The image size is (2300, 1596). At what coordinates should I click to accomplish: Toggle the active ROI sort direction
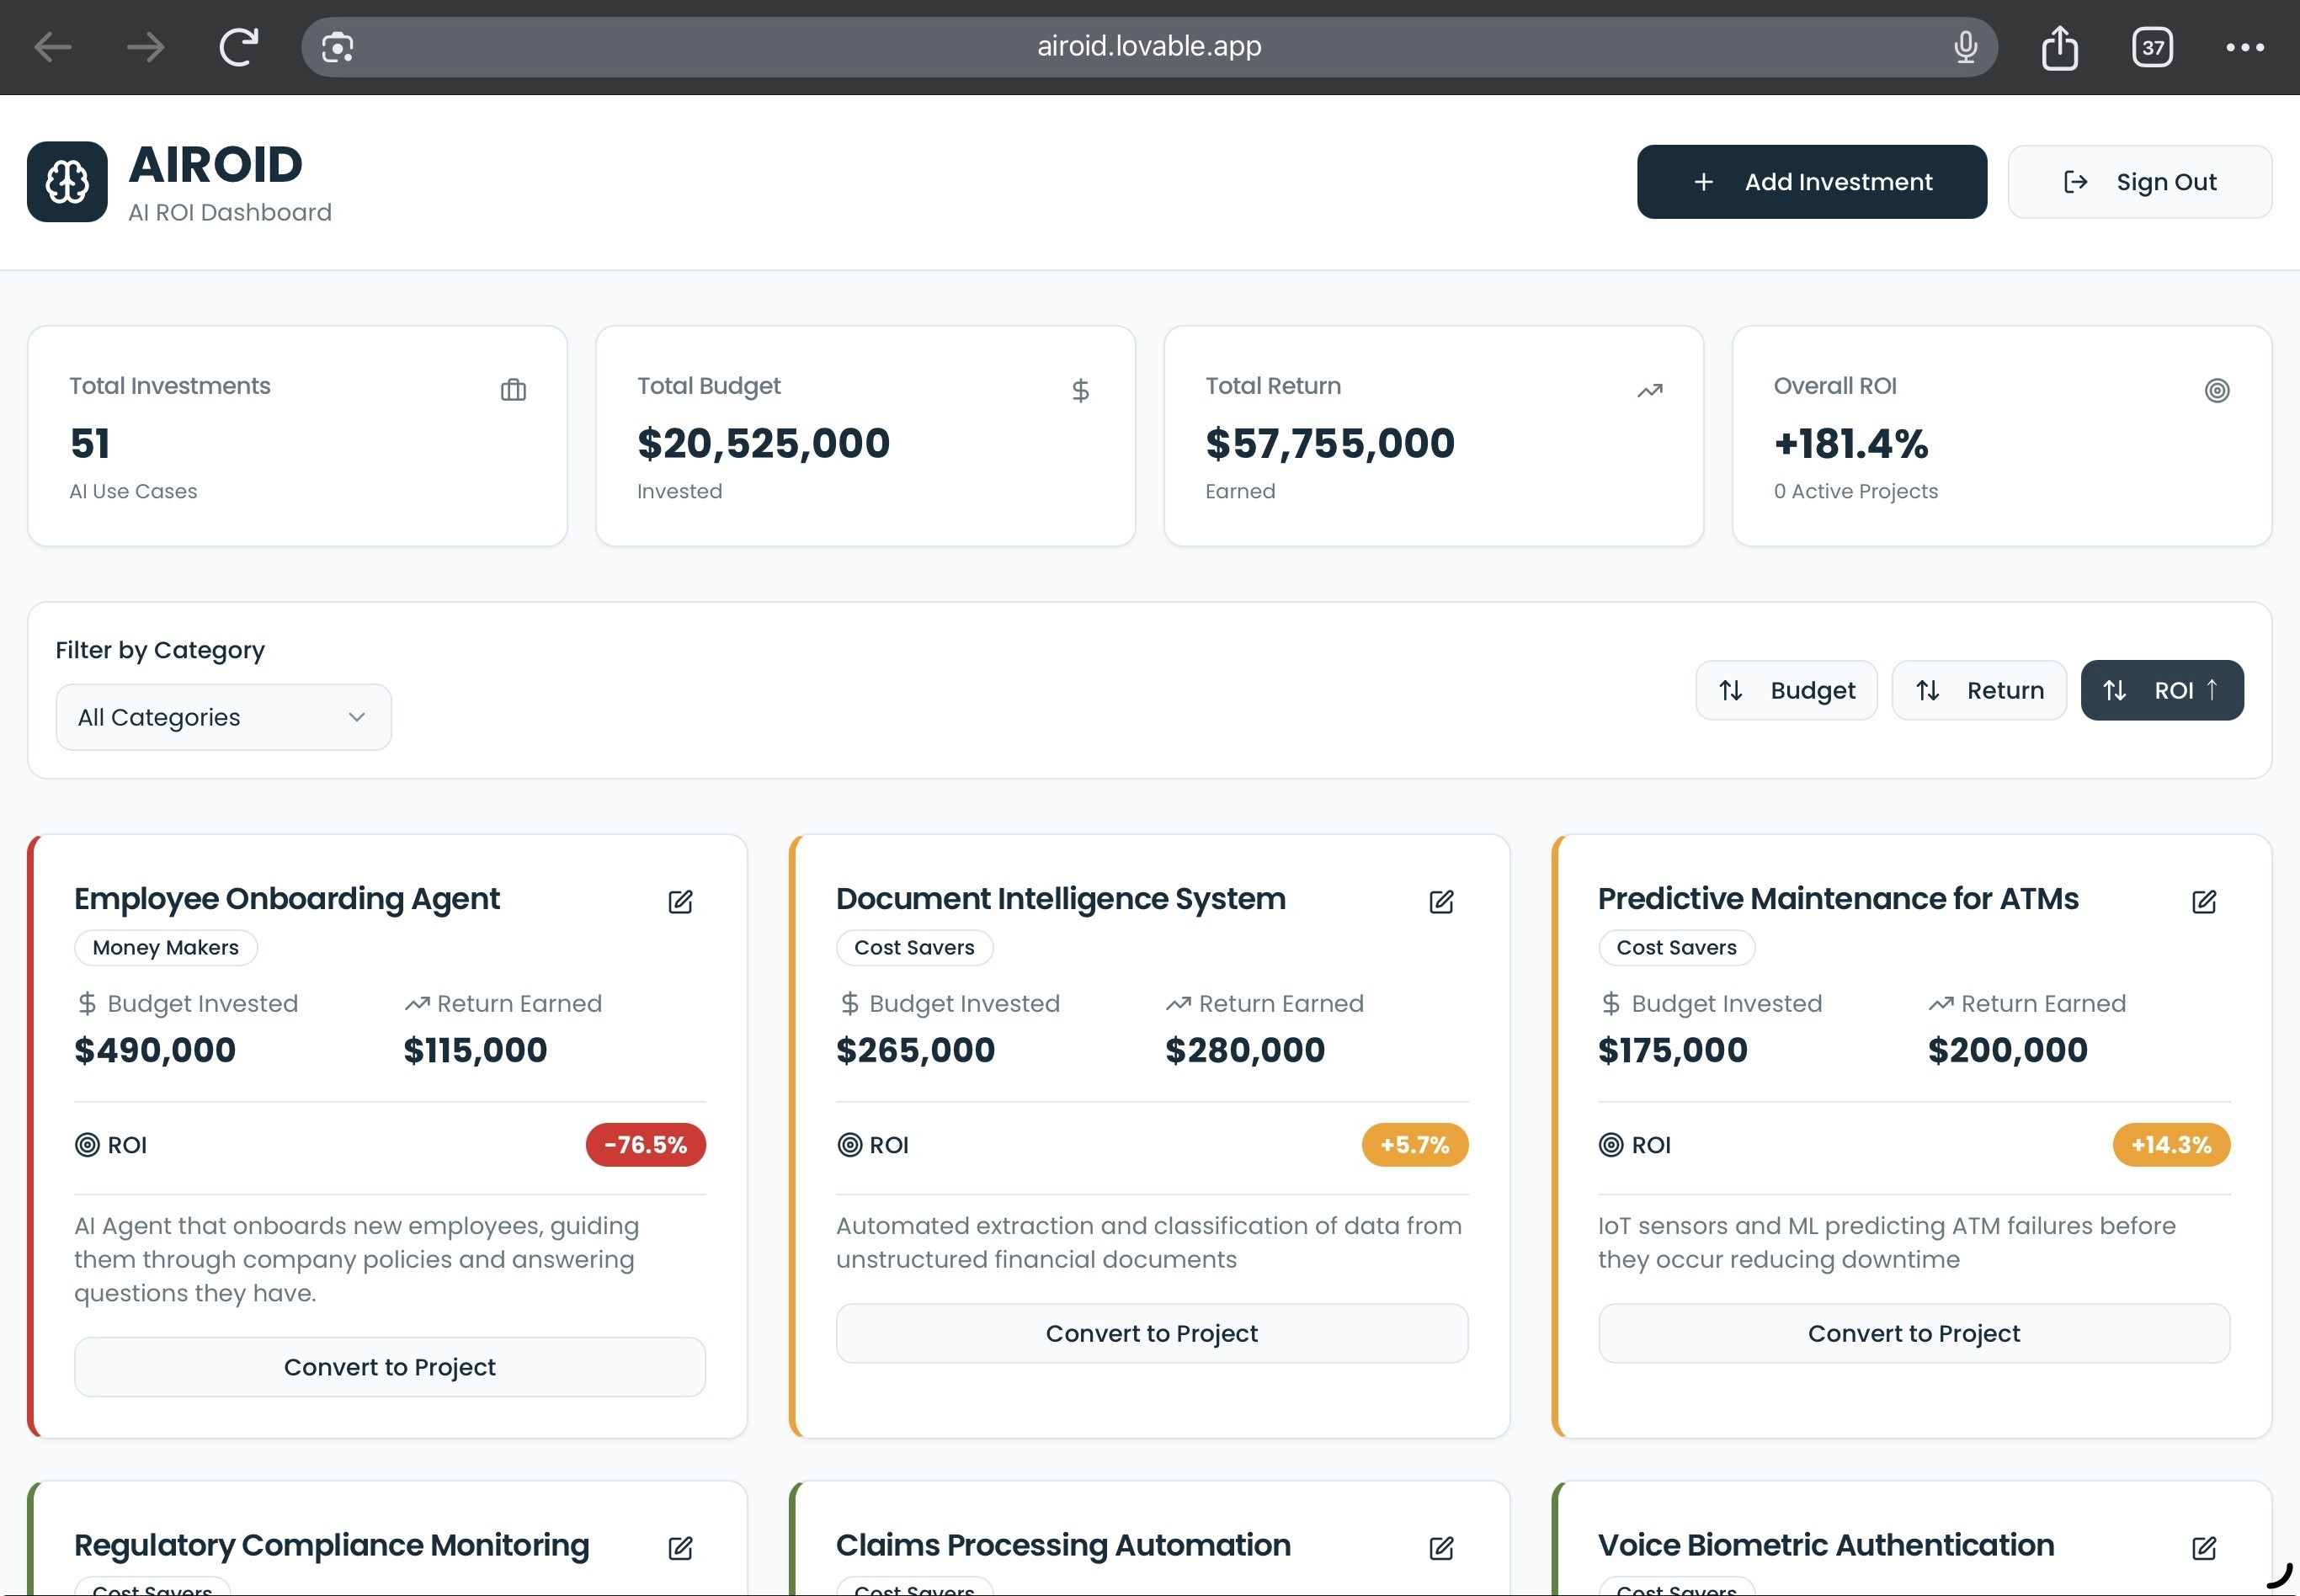pos(2161,690)
